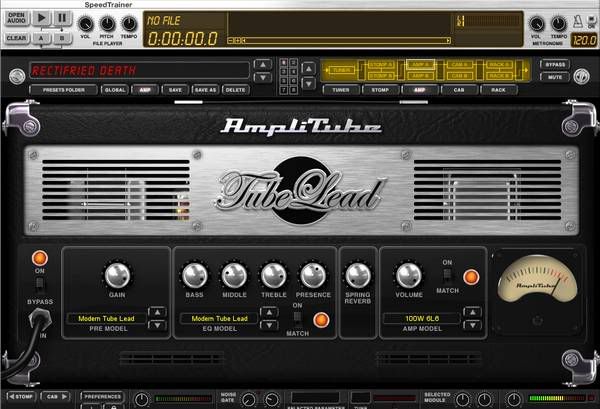Adjust the file player VOL knob

click(x=85, y=24)
